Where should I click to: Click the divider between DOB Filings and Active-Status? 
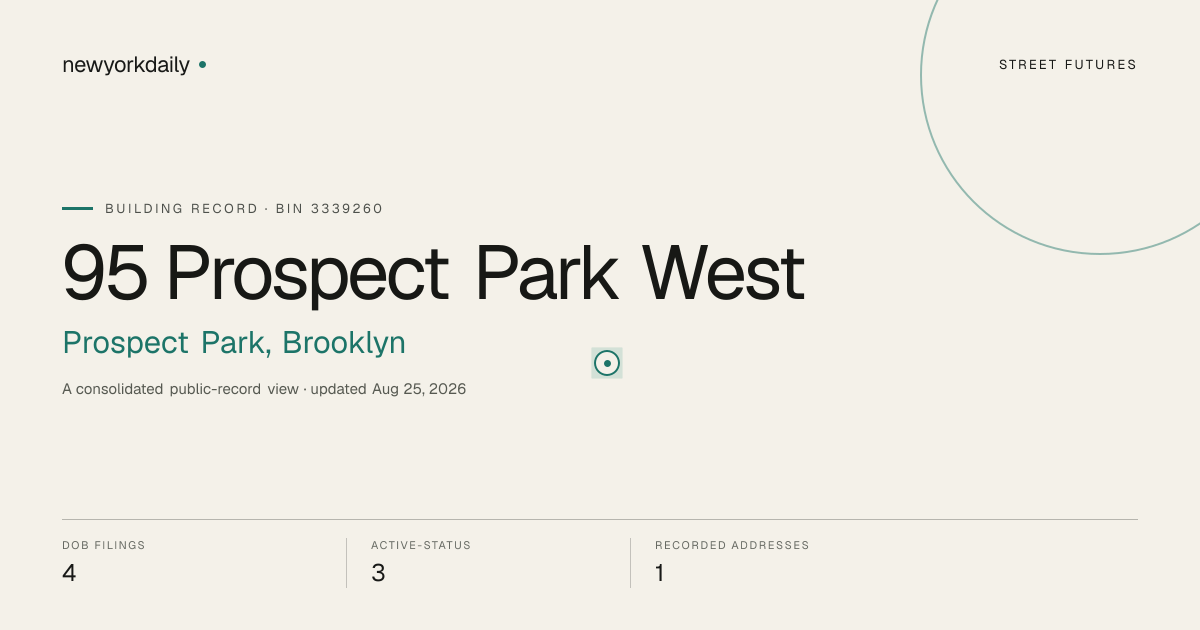[x=346, y=563]
